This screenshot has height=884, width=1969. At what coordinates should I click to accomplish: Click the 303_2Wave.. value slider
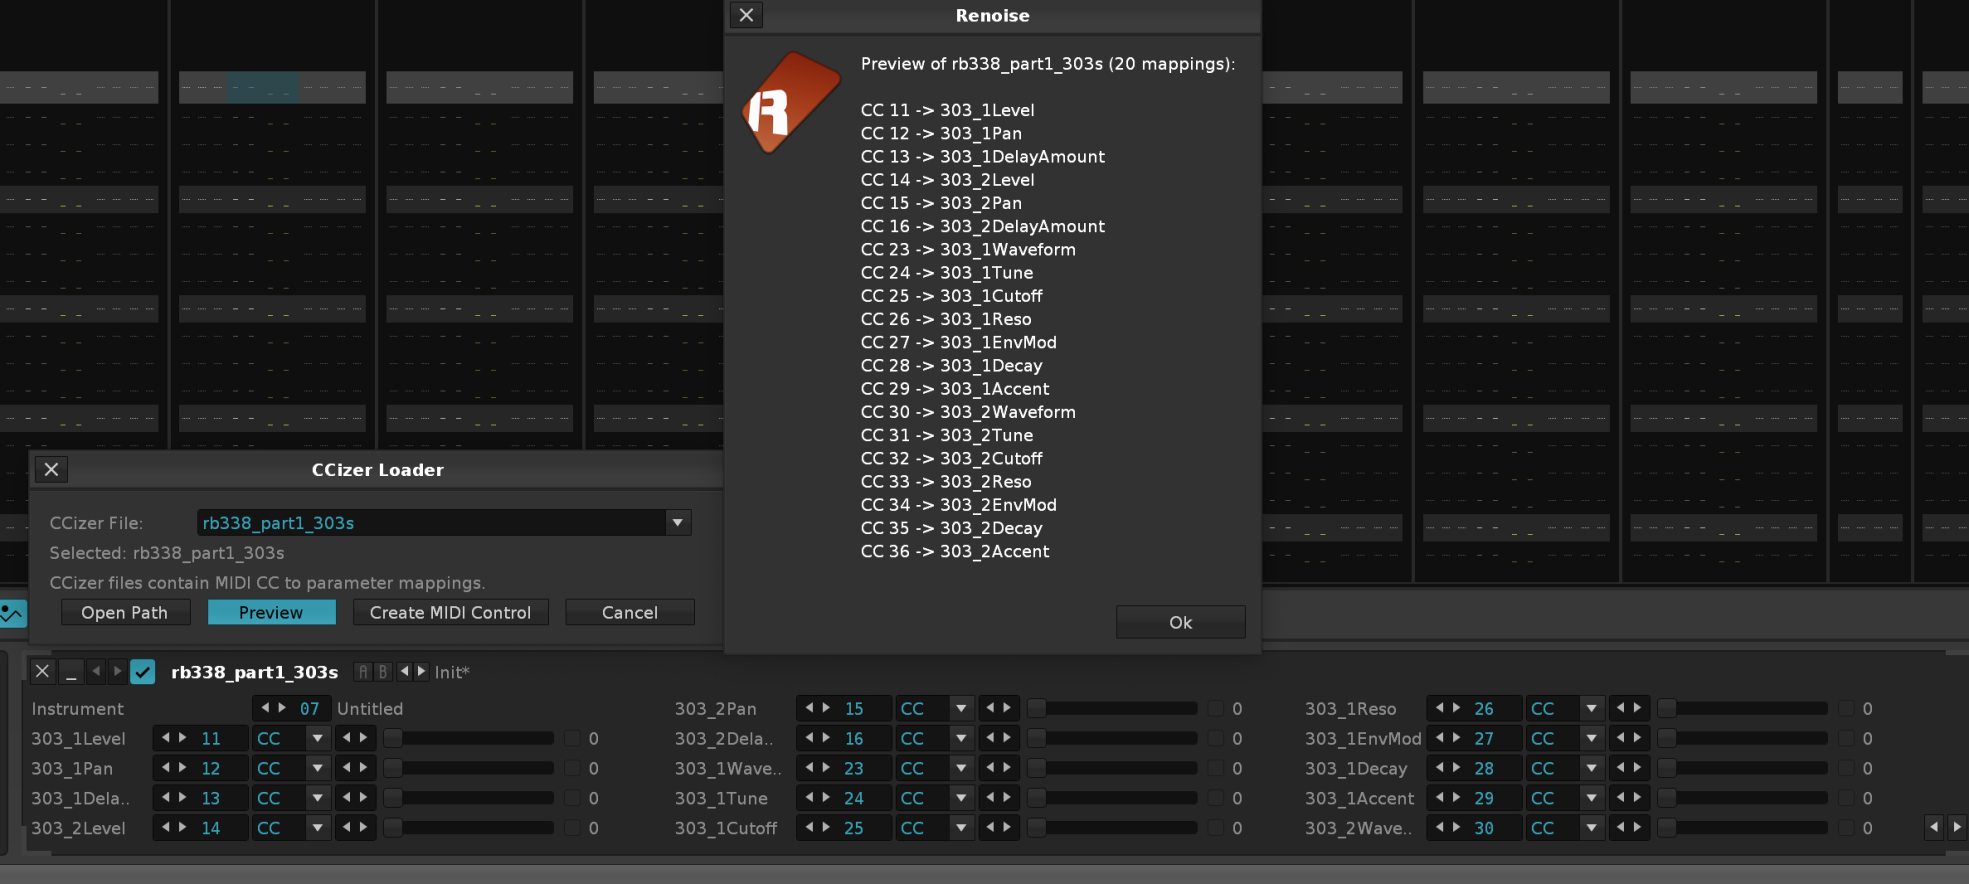[x=1743, y=828]
